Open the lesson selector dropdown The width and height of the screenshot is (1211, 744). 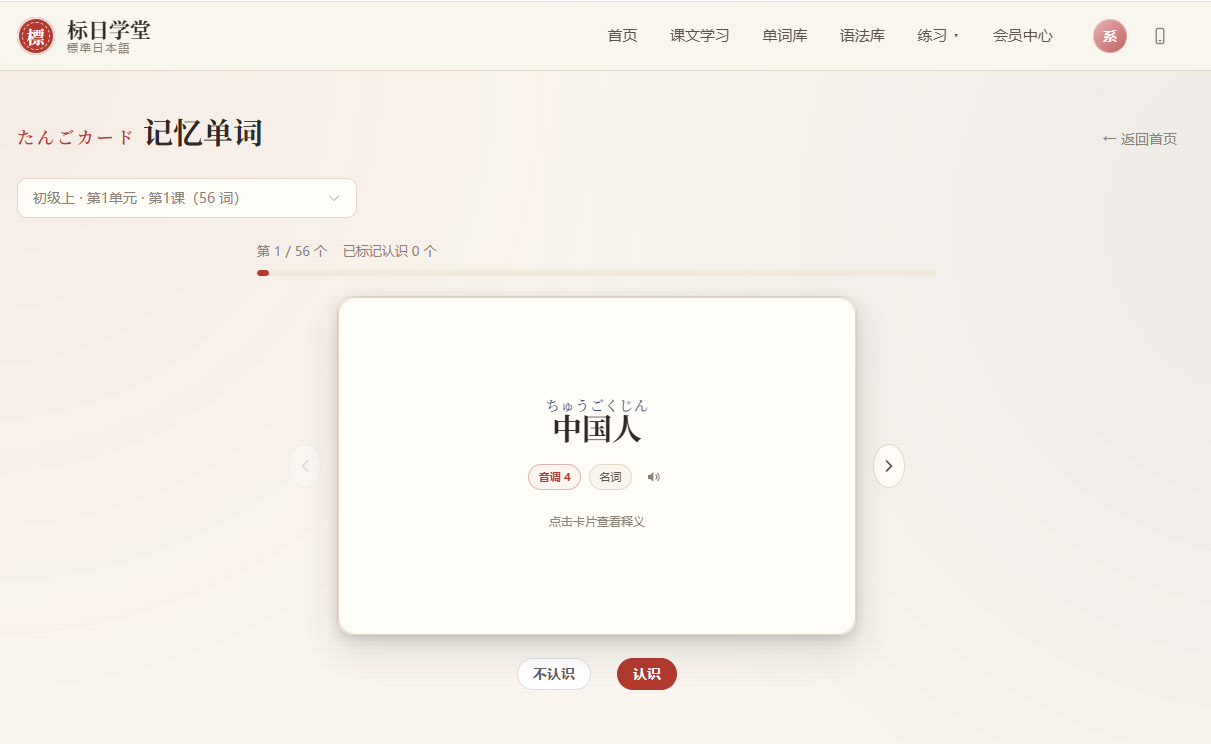(187, 198)
